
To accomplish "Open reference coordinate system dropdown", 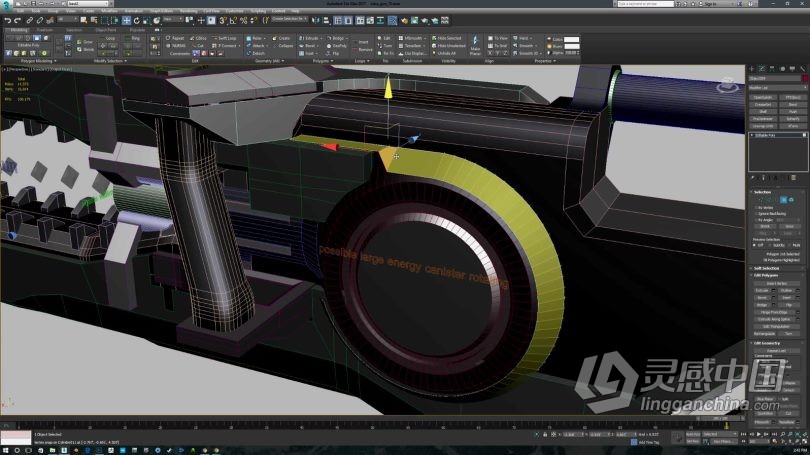I will pyautogui.click(x=174, y=19).
